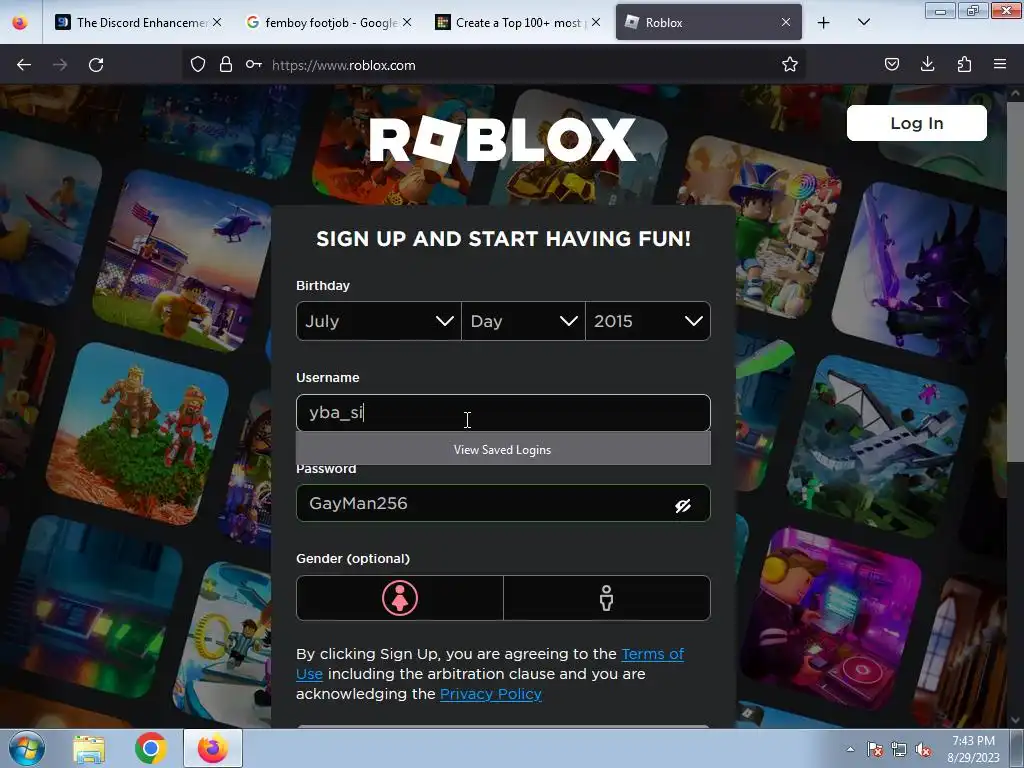Click the Username input field
This screenshot has height=768, width=1024.
click(503, 413)
